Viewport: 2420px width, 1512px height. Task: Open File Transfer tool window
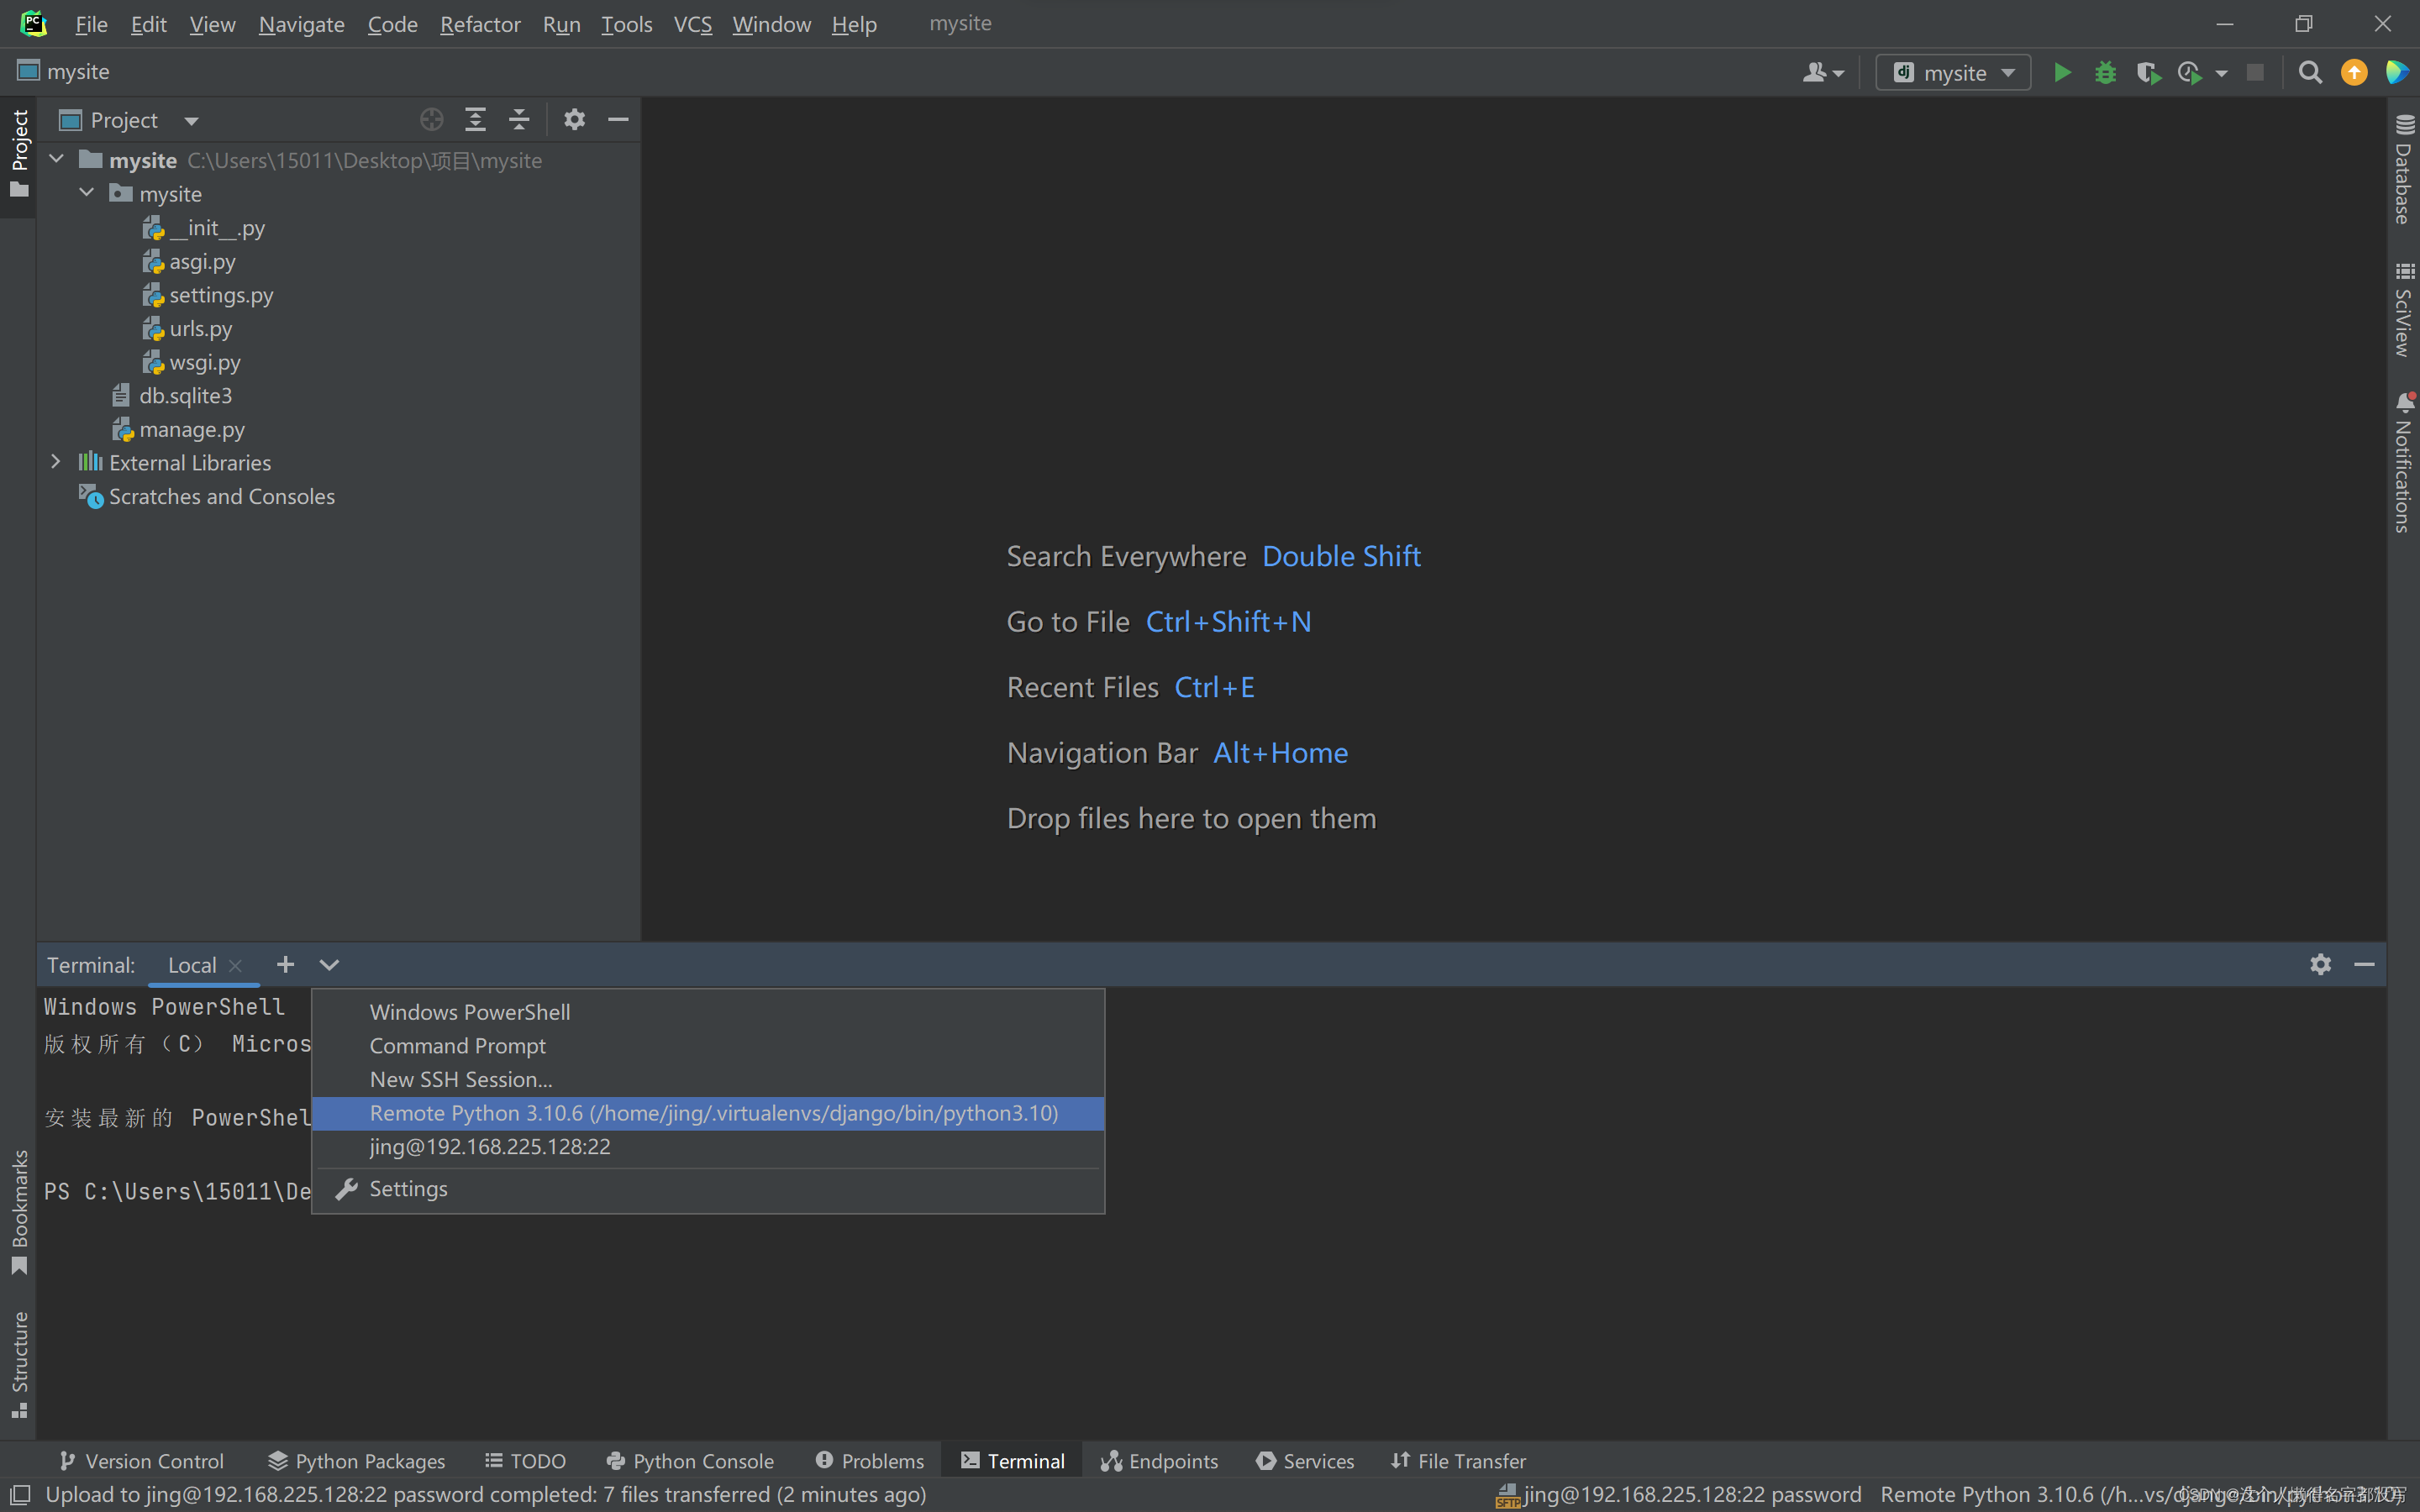[1458, 1460]
